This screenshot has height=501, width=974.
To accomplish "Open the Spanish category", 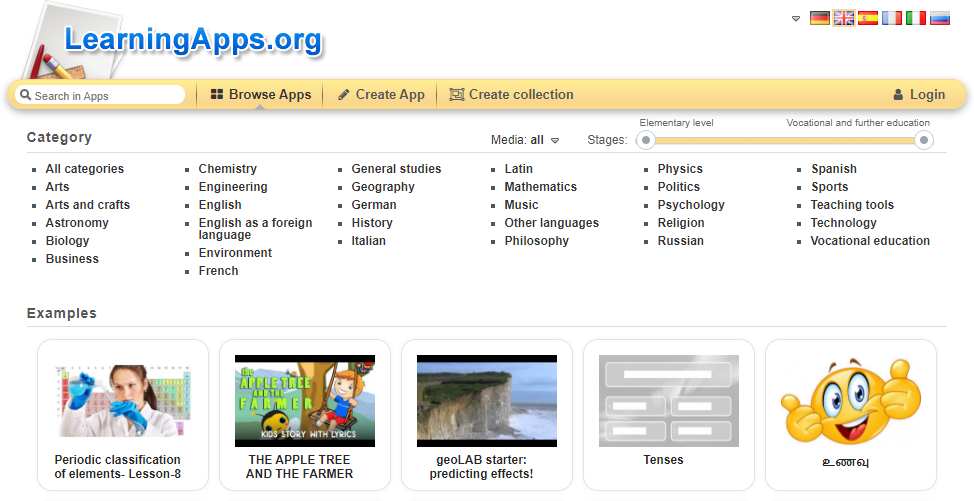I will coord(834,169).
